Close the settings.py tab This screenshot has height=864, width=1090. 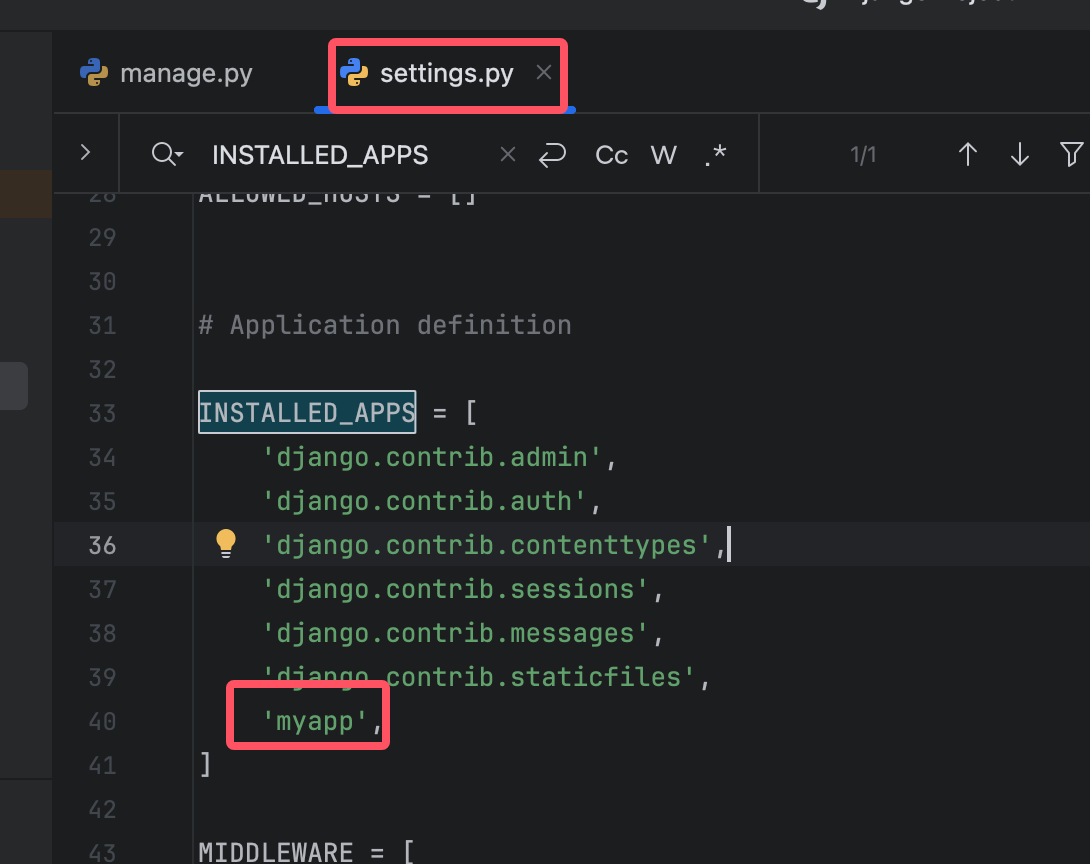point(544,73)
